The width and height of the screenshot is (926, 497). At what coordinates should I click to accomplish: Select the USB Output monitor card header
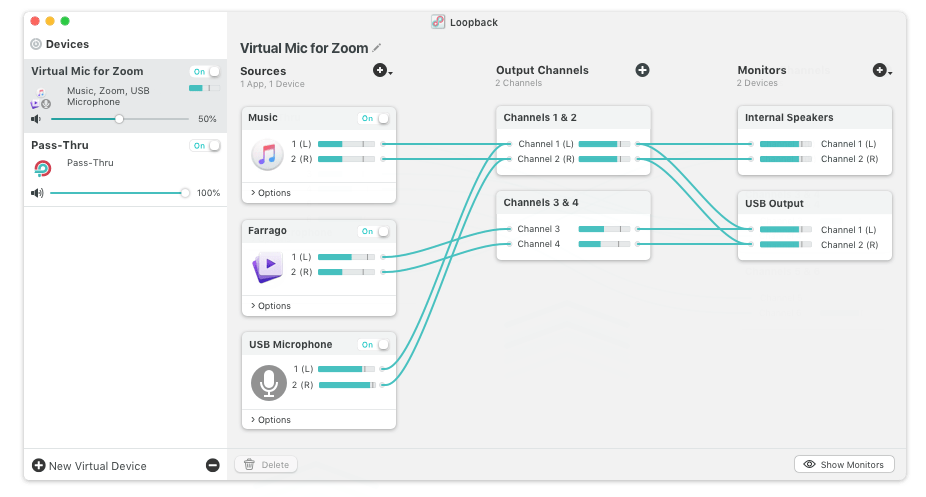pos(814,203)
